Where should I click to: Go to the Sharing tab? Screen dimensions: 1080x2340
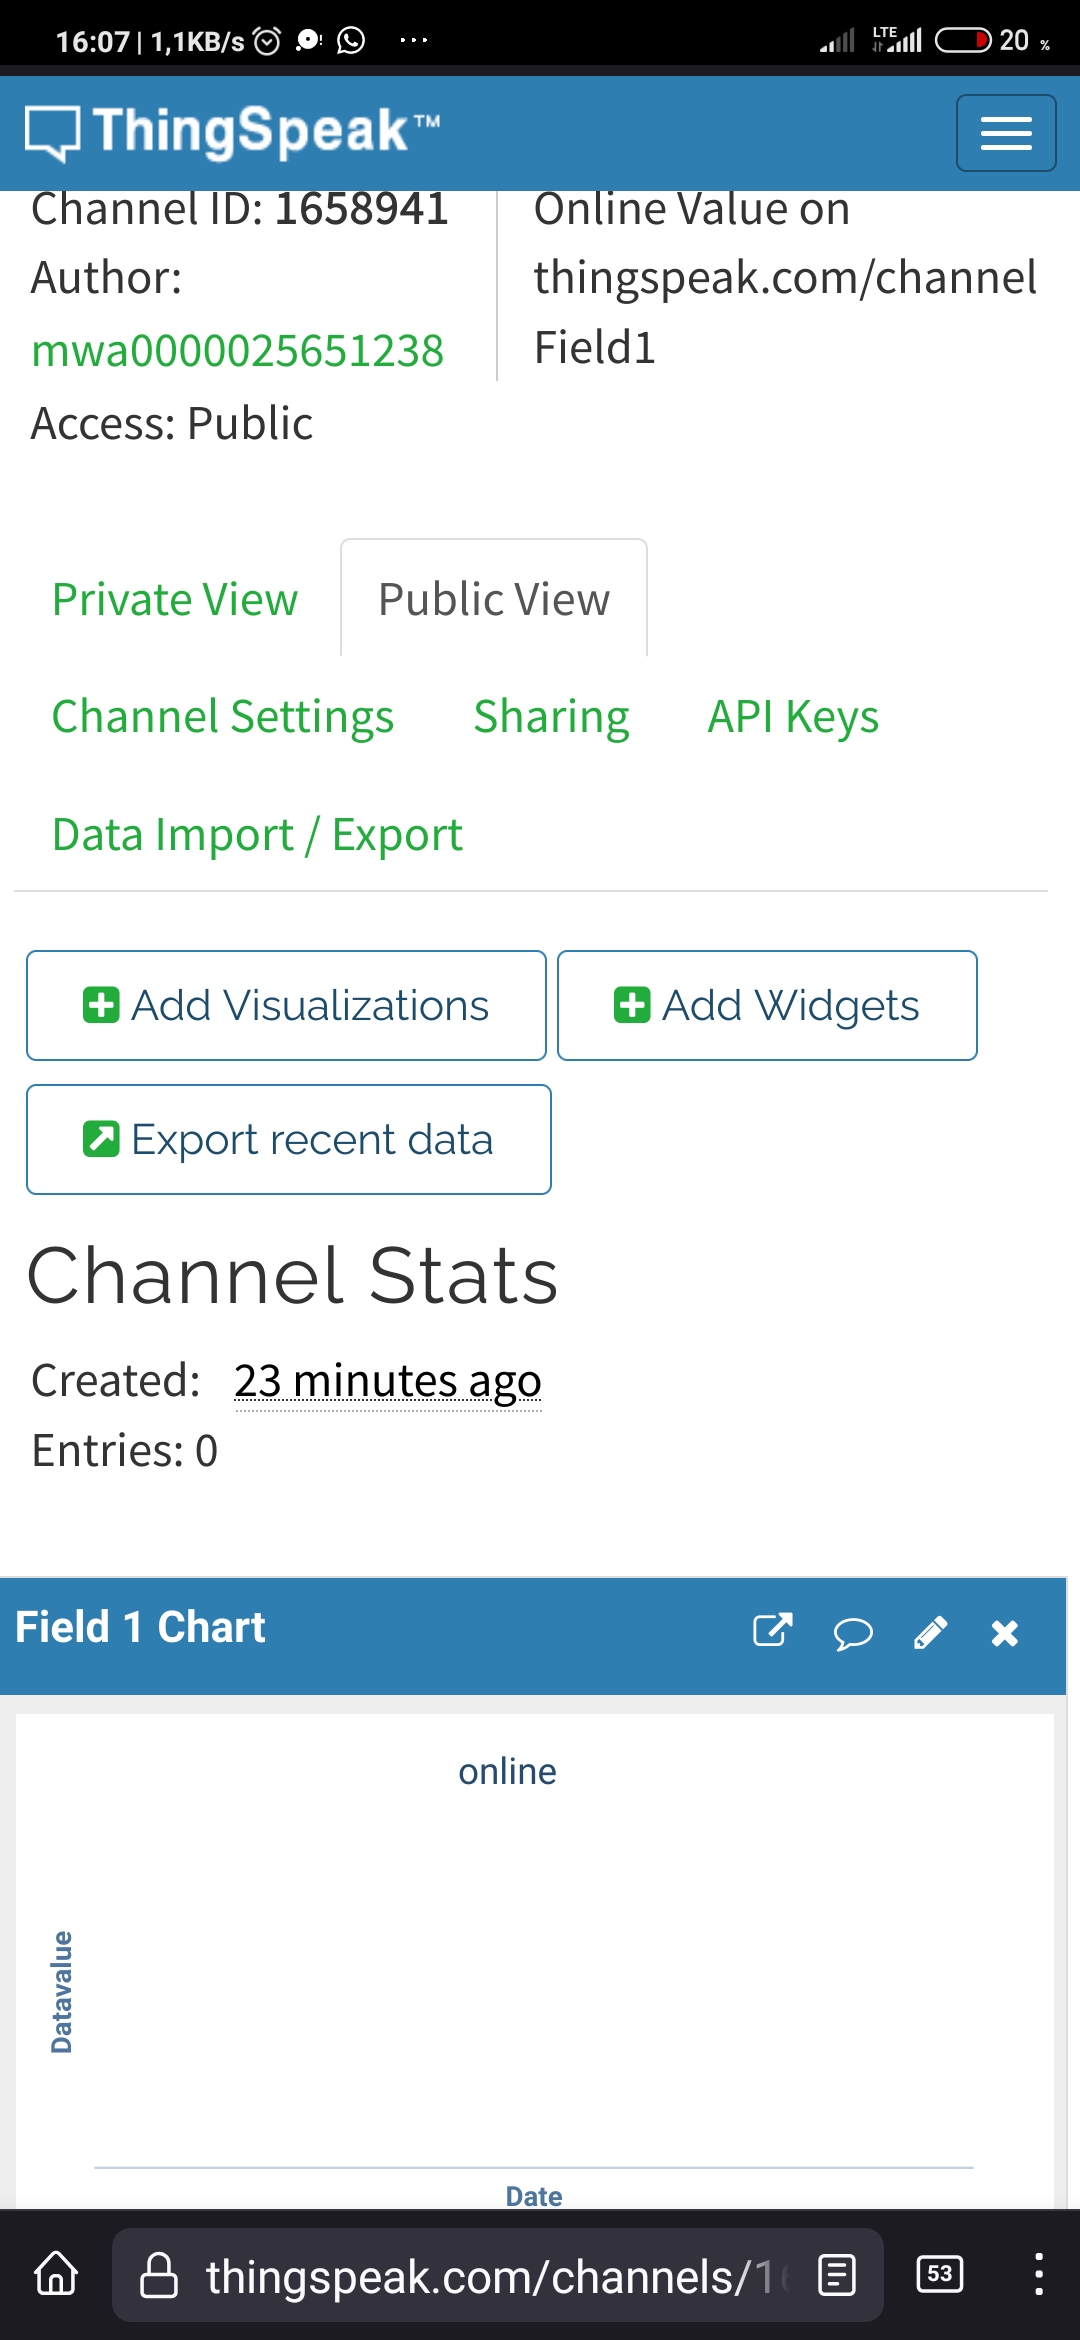(551, 717)
